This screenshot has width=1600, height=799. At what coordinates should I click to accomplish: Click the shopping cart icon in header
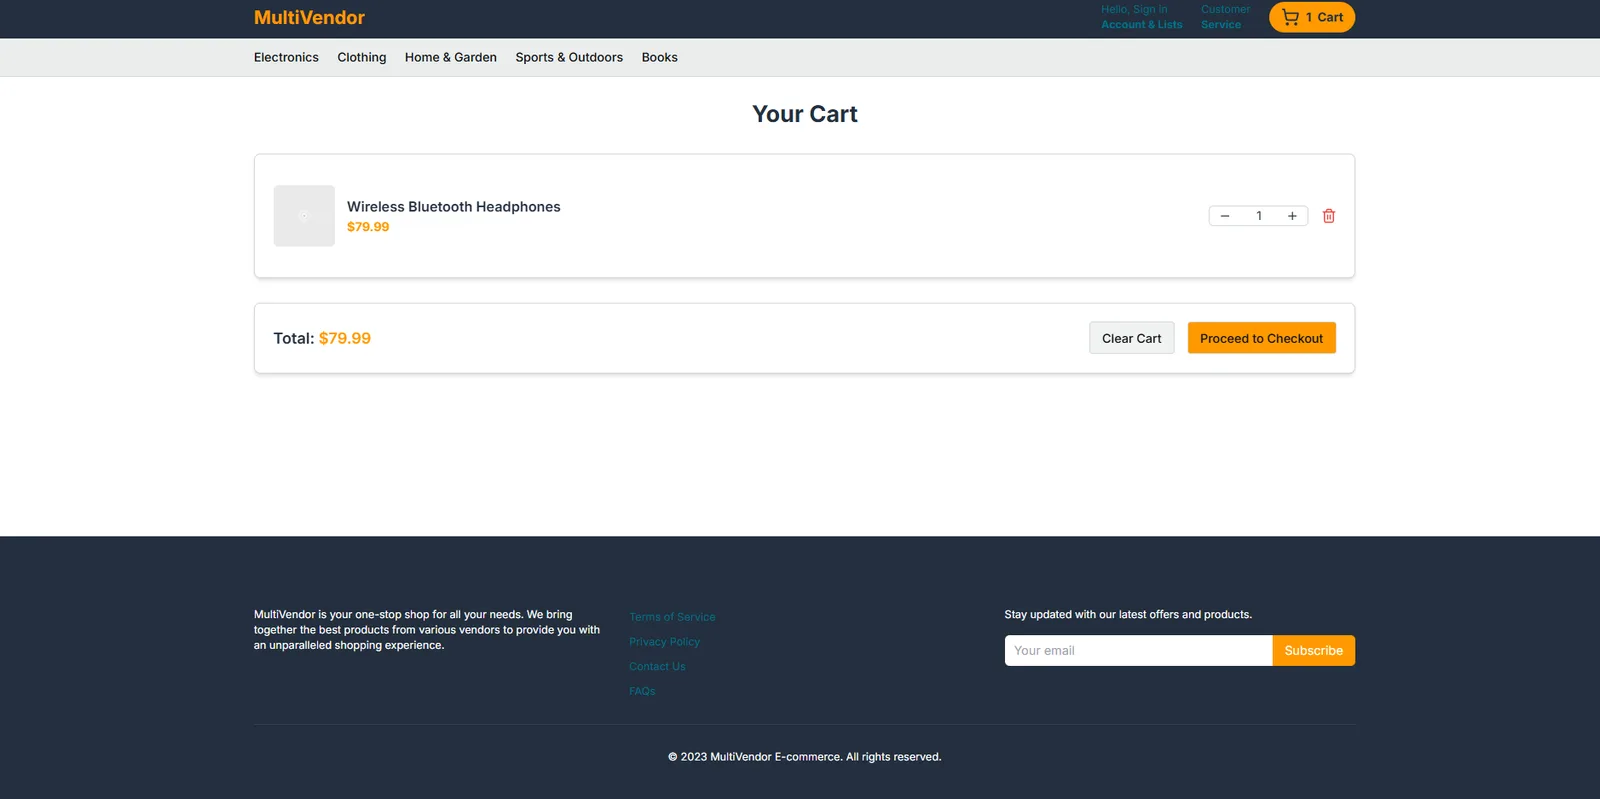click(x=1290, y=17)
